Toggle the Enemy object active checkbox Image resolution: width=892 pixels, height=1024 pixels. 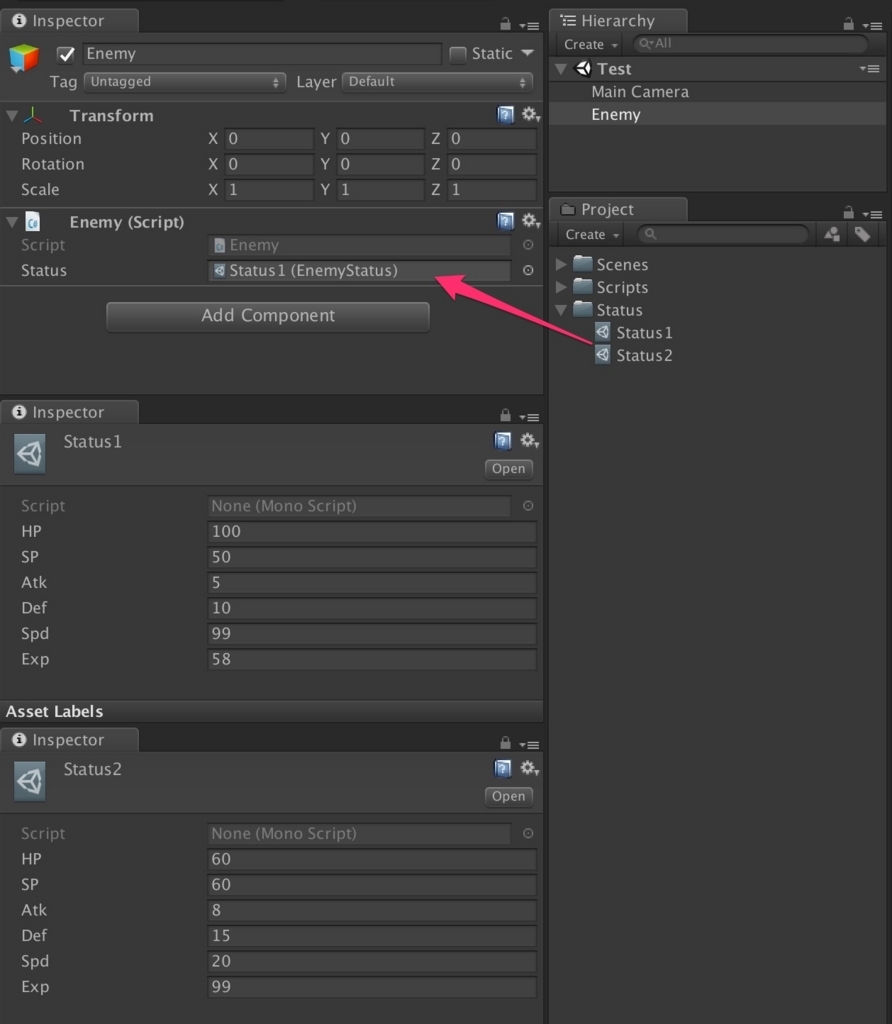(66, 54)
